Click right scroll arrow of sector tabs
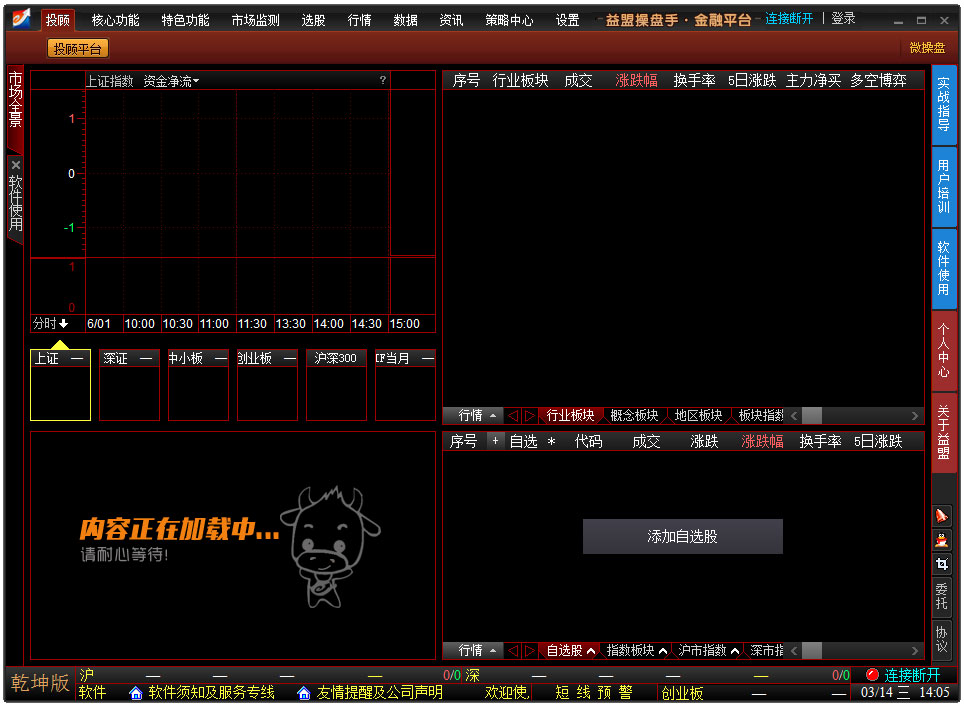The image size is (964, 707). (915, 416)
